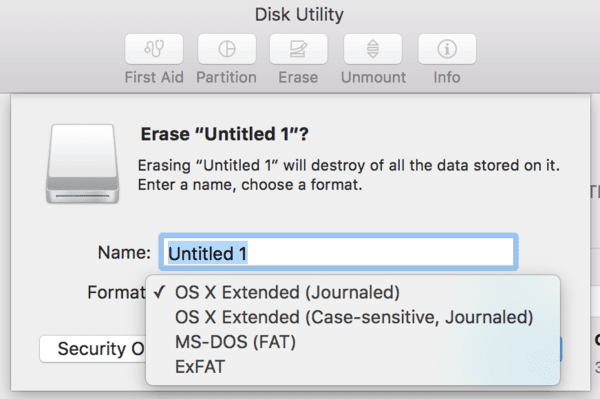Viewport: 600px width, 399px height.
Task: Click the external drive icon in dialog
Action: coord(83,163)
